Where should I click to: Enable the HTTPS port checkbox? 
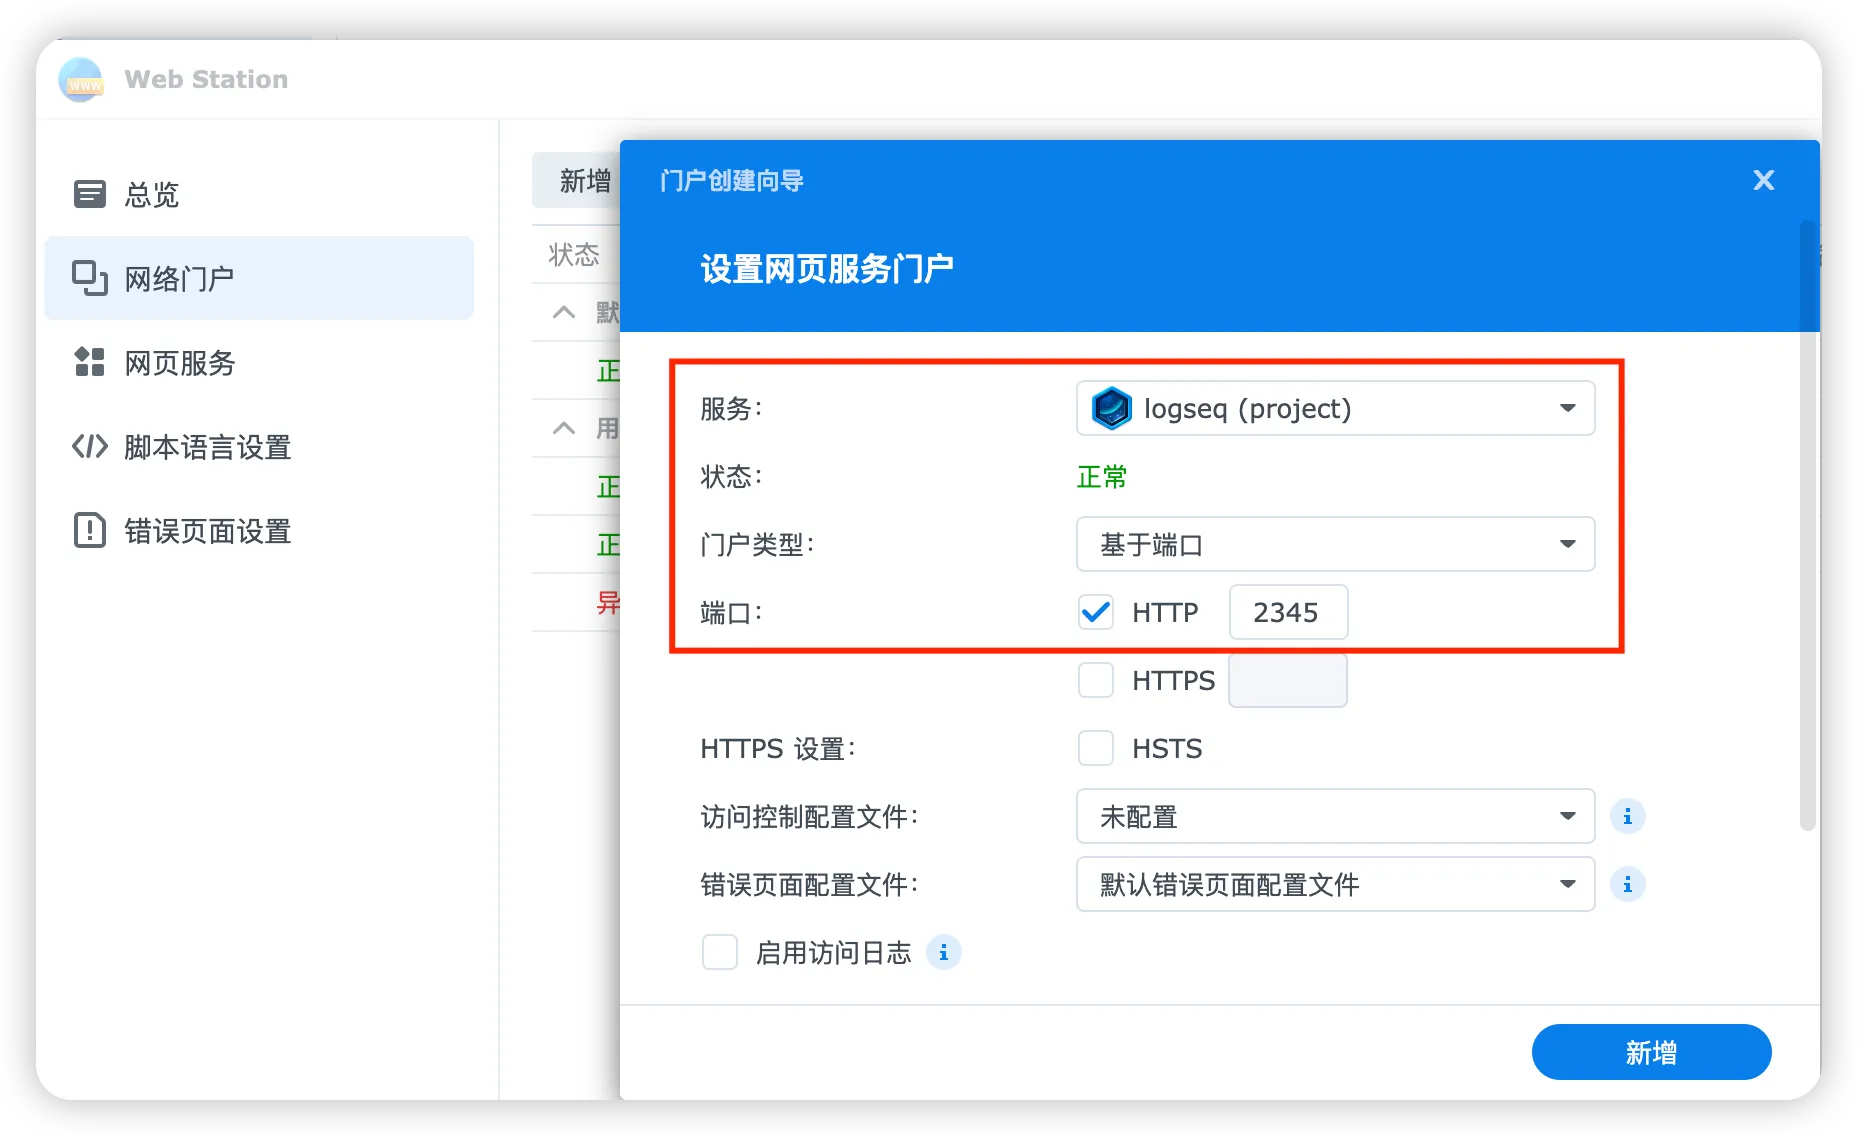click(x=1096, y=680)
